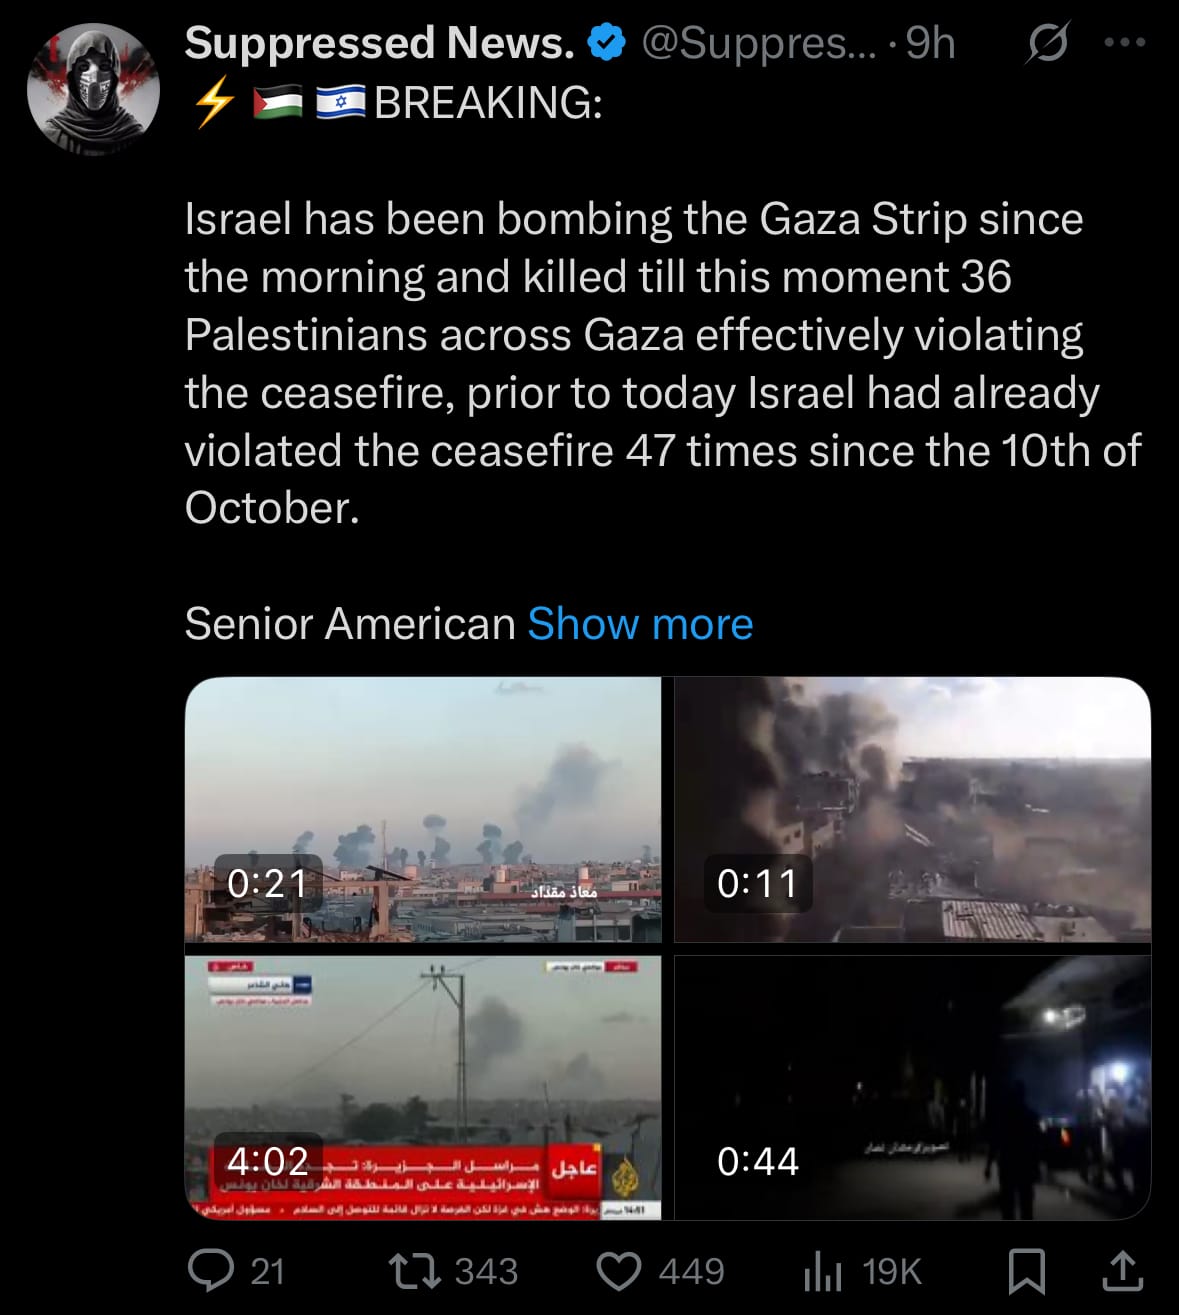The image size is (1179, 1315).
Task: Open the reply comment icon
Action: (211, 1270)
